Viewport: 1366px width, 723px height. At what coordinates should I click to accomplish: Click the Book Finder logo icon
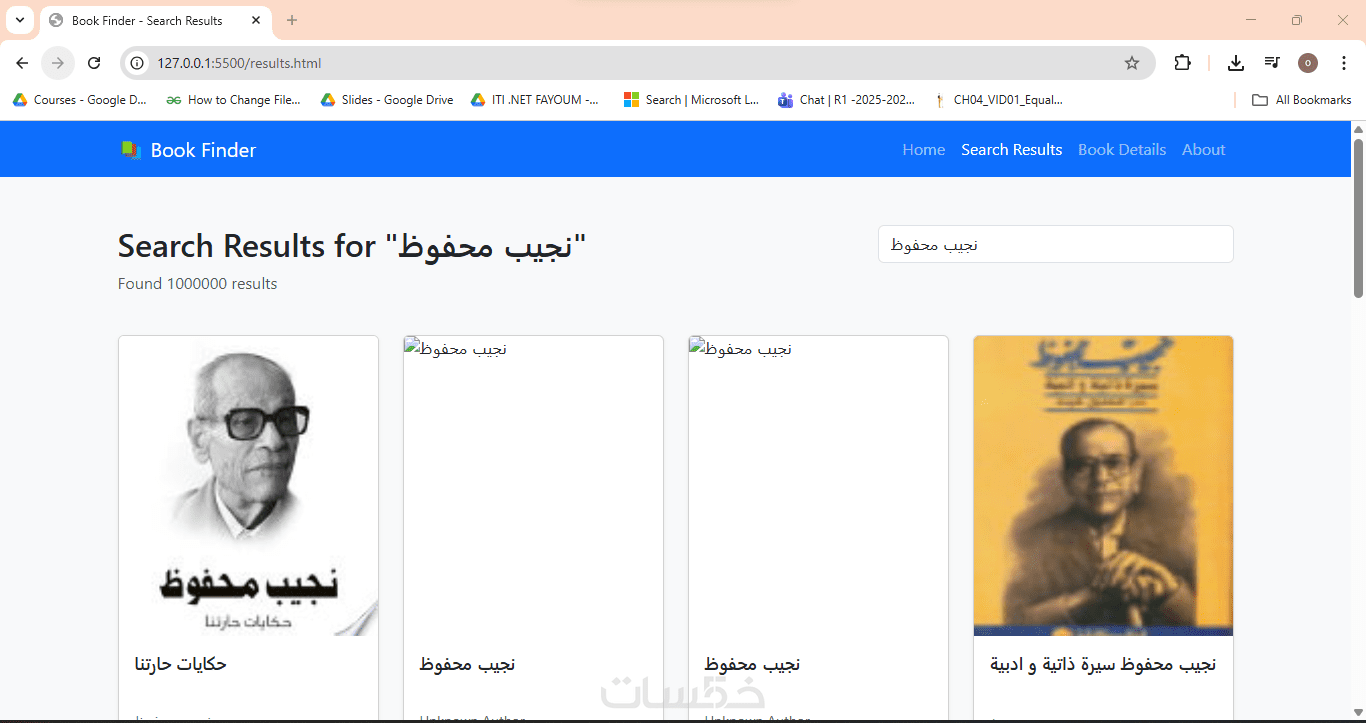(x=131, y=150)
